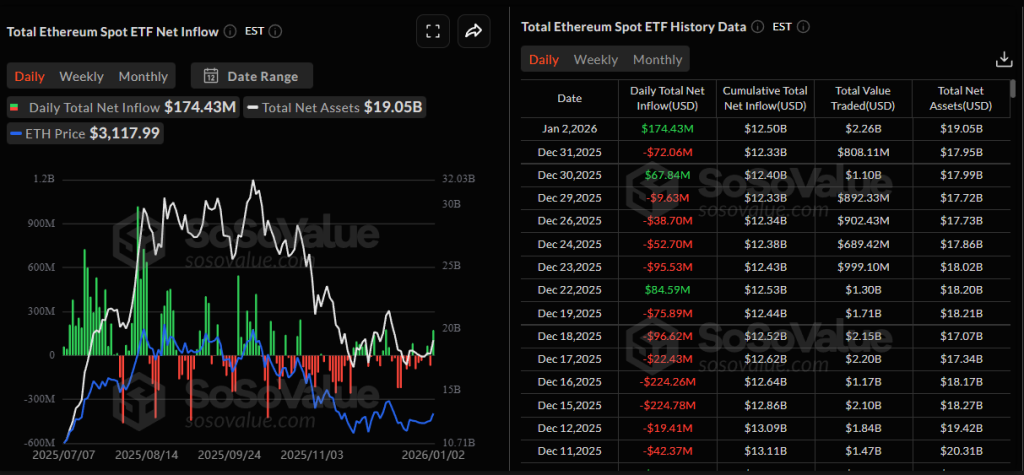Click the Daily Total Net Inflow column header
Image resolution: width=1024 pixels, height=475 pixels.
(668, 98)
